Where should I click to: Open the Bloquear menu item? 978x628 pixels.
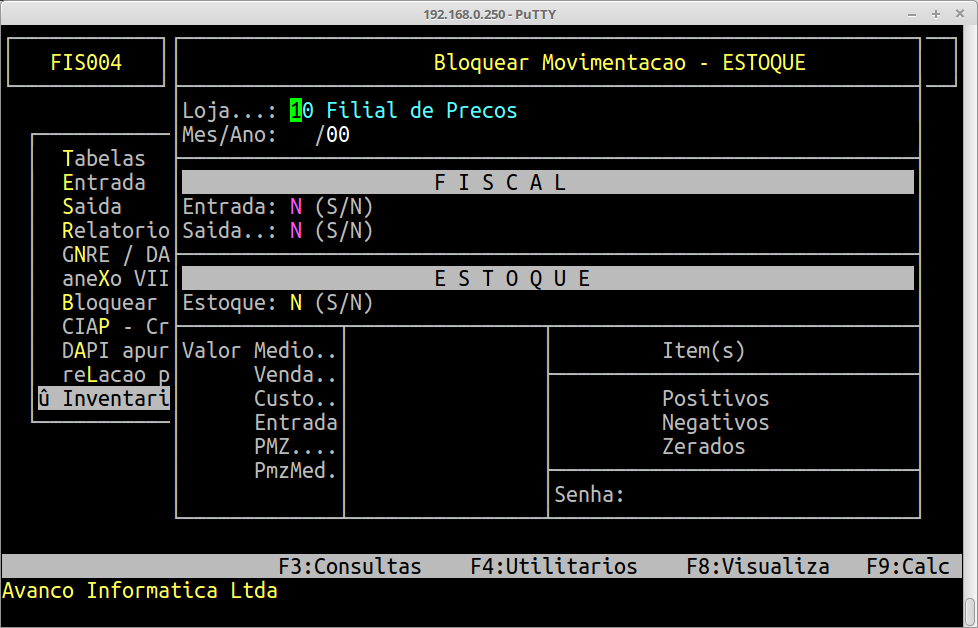pyautogui.click(x=109, y=302)
